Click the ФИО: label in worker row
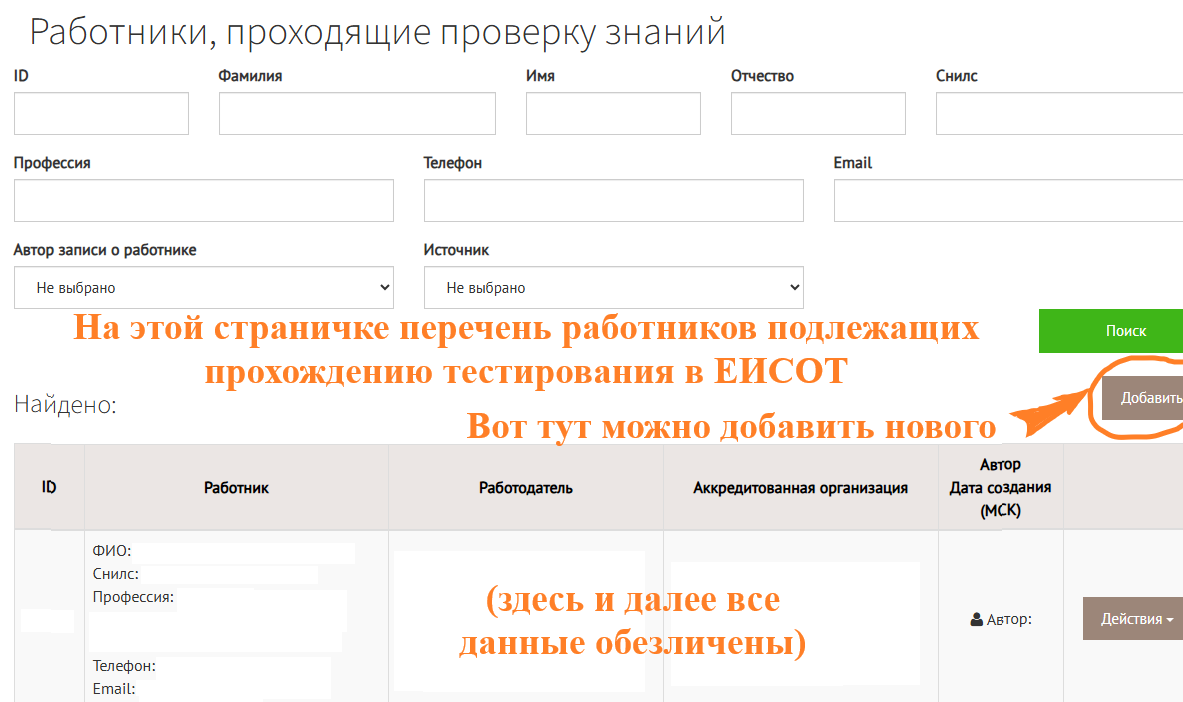The height and width of the screenshot is (702, 1183). click(x=112, y=551)
